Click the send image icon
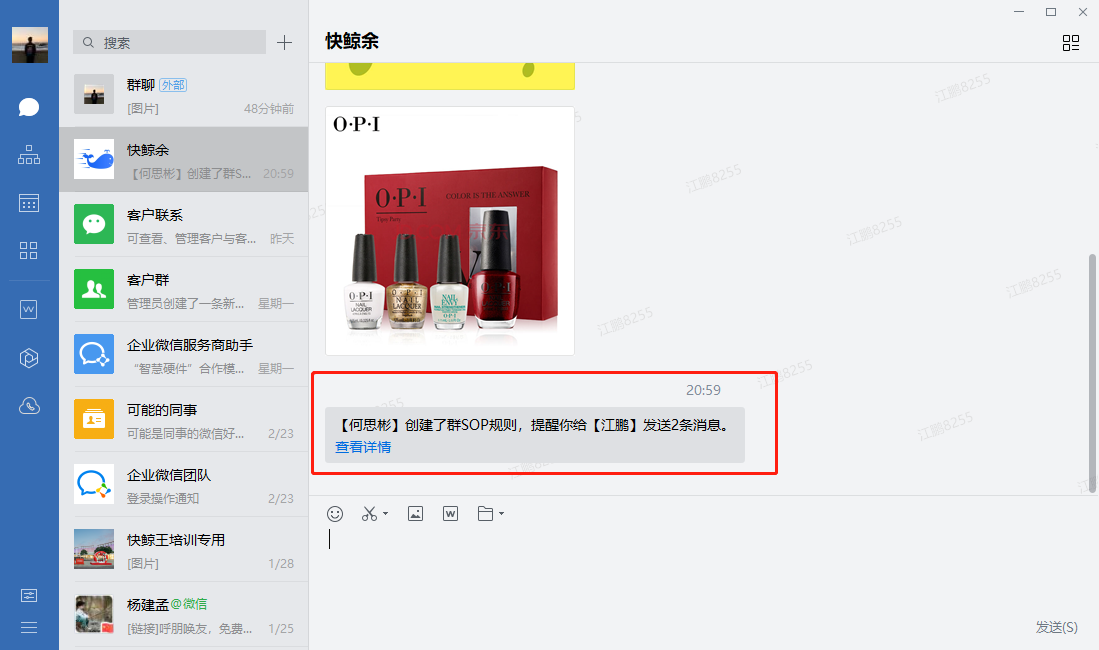 [x=416, y=514]
